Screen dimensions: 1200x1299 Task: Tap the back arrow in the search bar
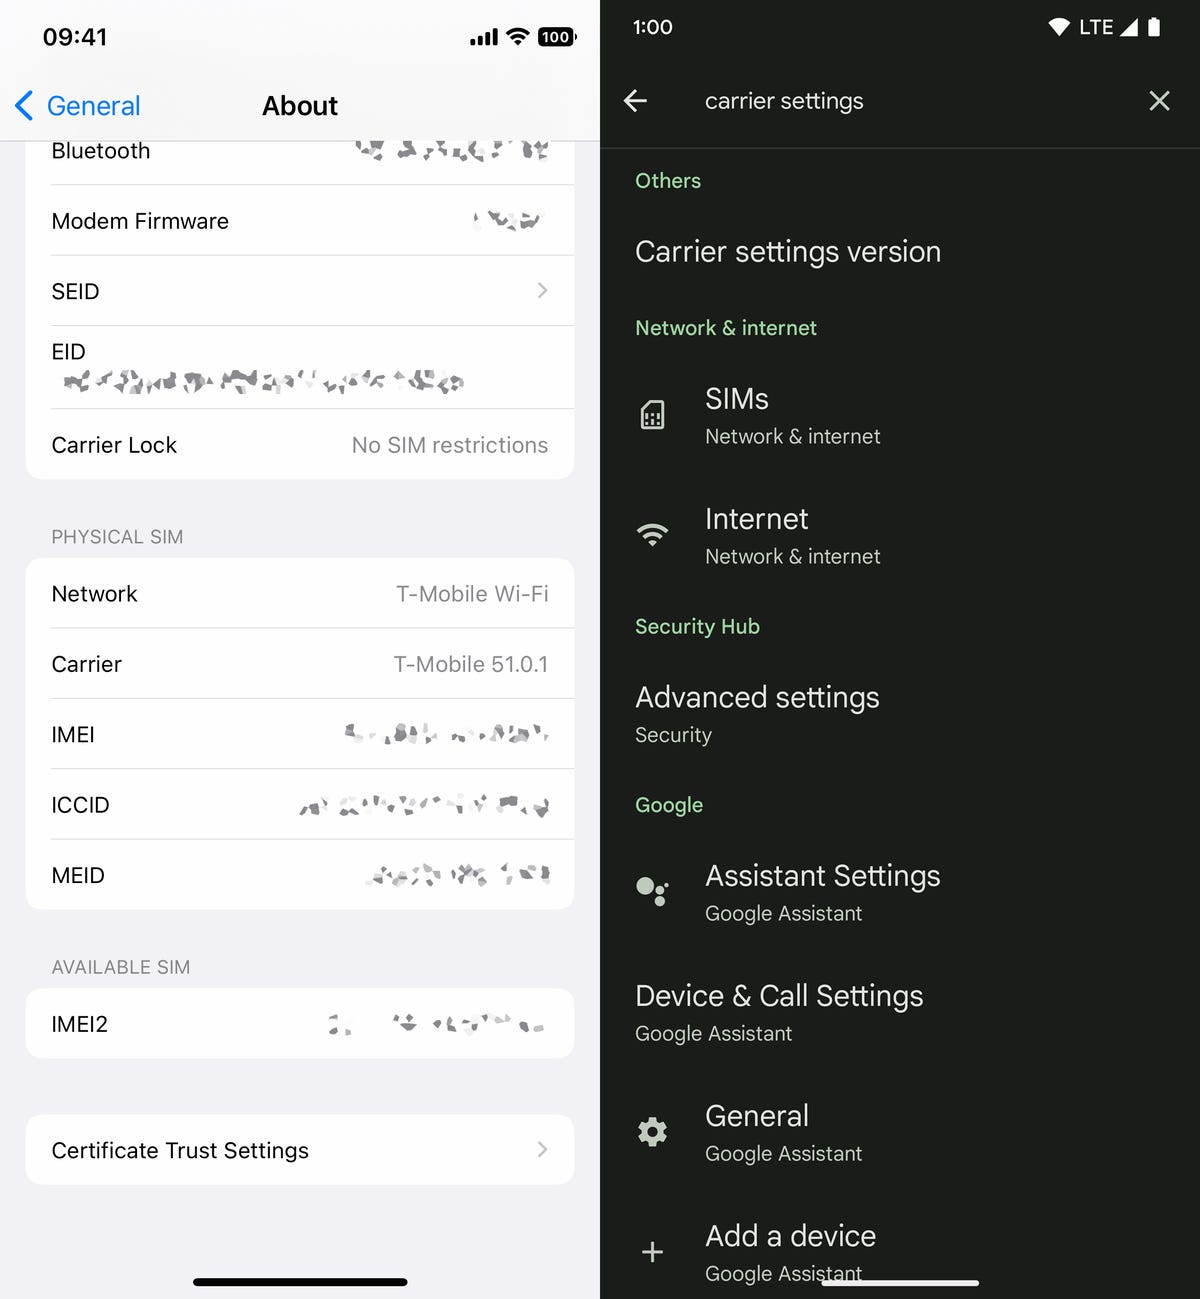pyautogui.click(x=636, y=100)
